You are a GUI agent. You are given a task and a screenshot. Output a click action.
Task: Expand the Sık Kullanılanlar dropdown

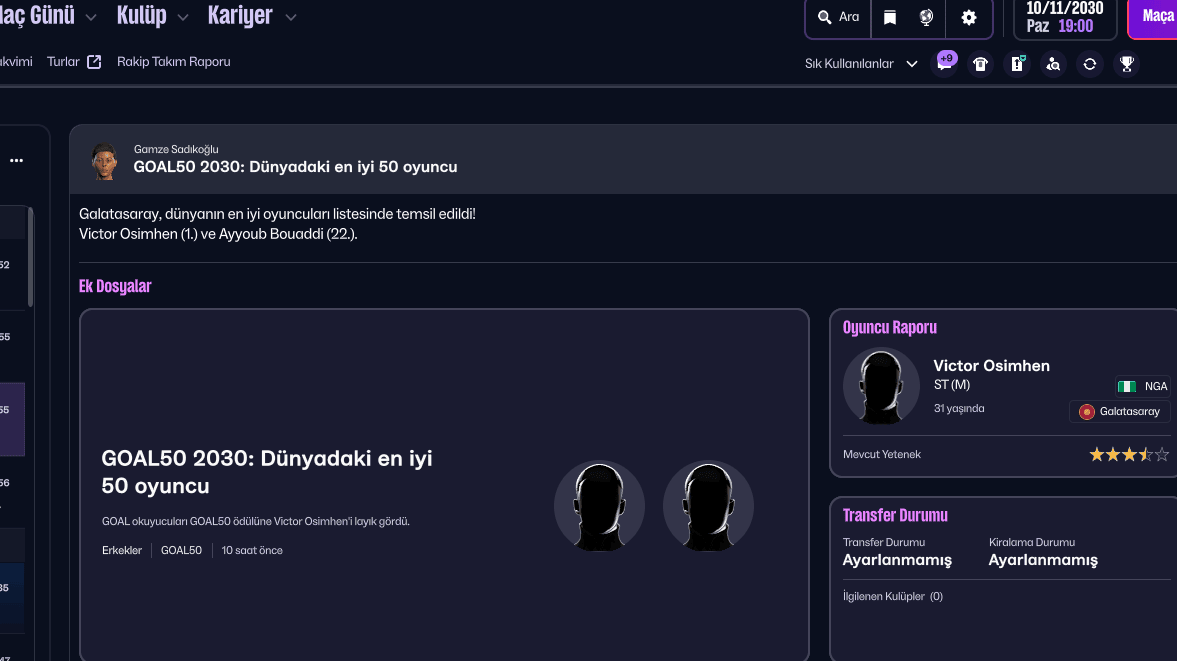pyautogui.click(x=861, y=64)
